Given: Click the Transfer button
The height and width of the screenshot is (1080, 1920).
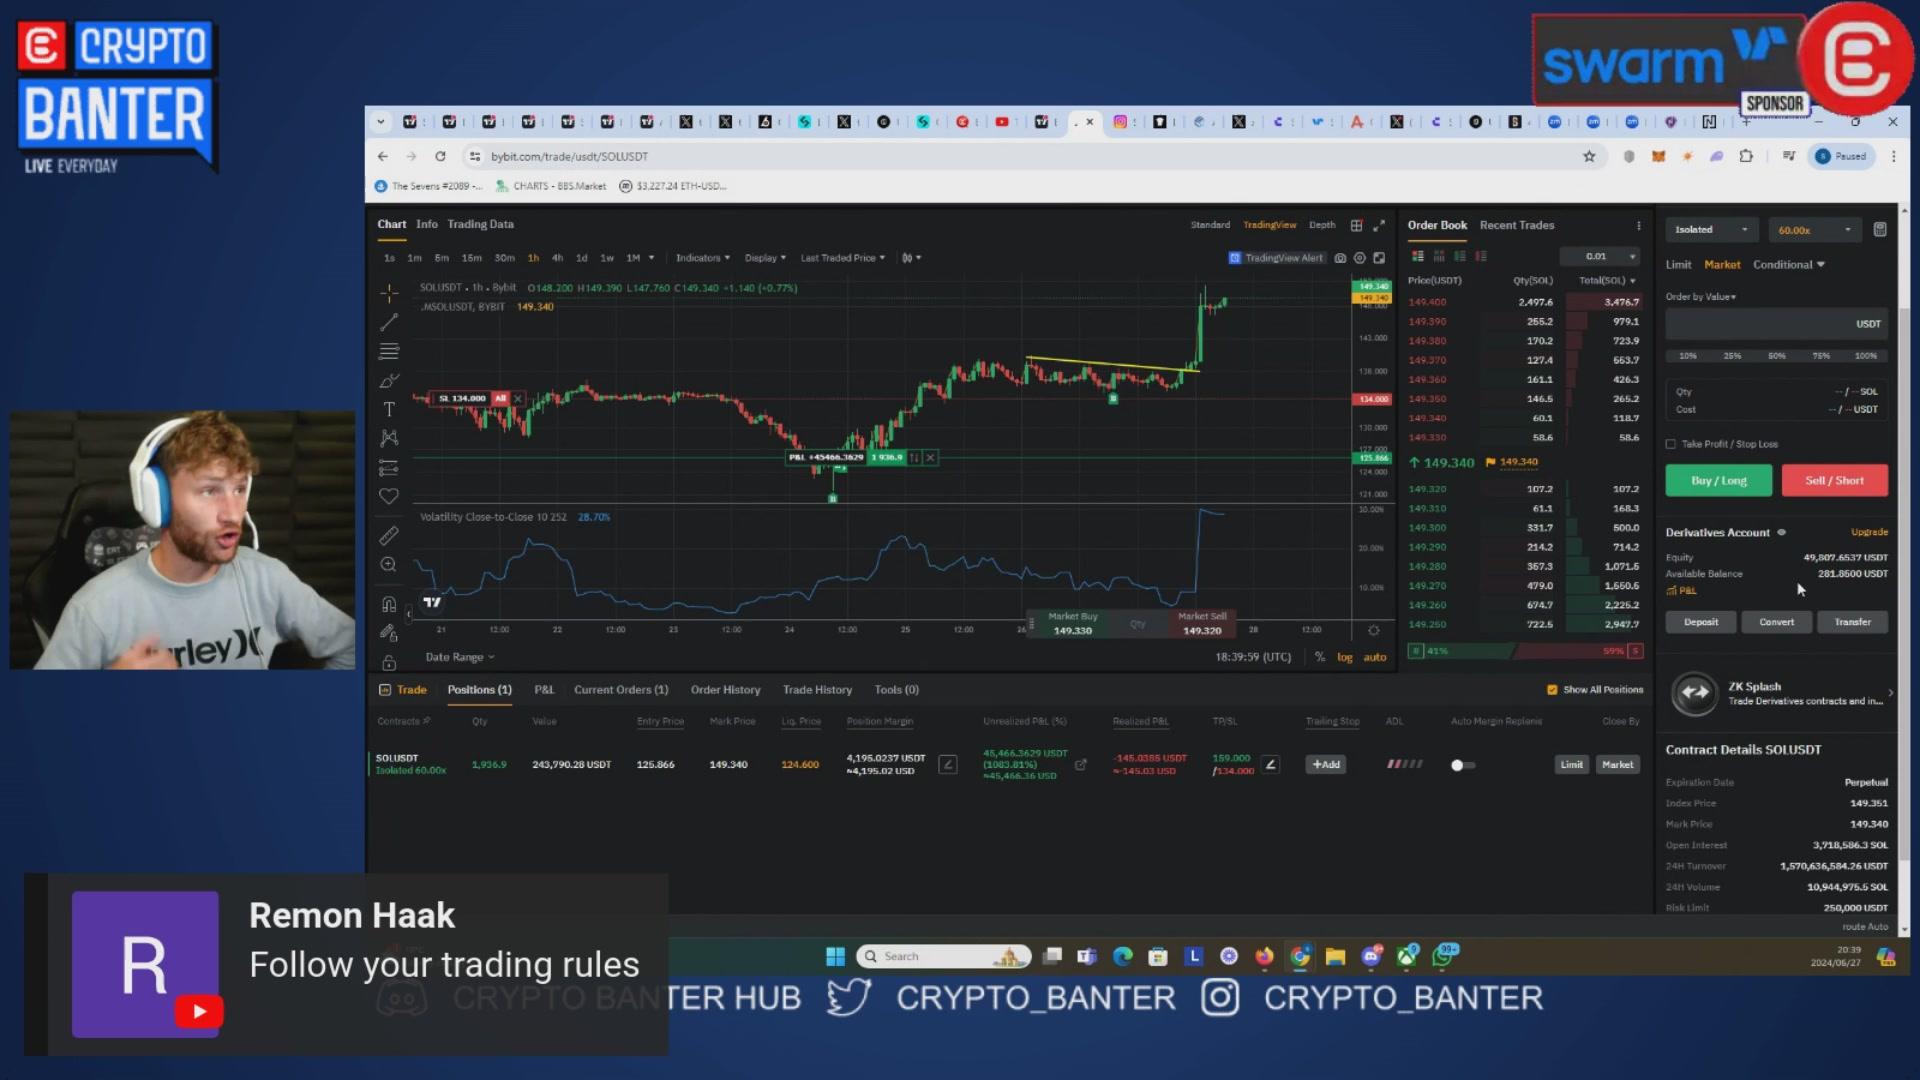Looking at the screenshot, I should 1852,622.
